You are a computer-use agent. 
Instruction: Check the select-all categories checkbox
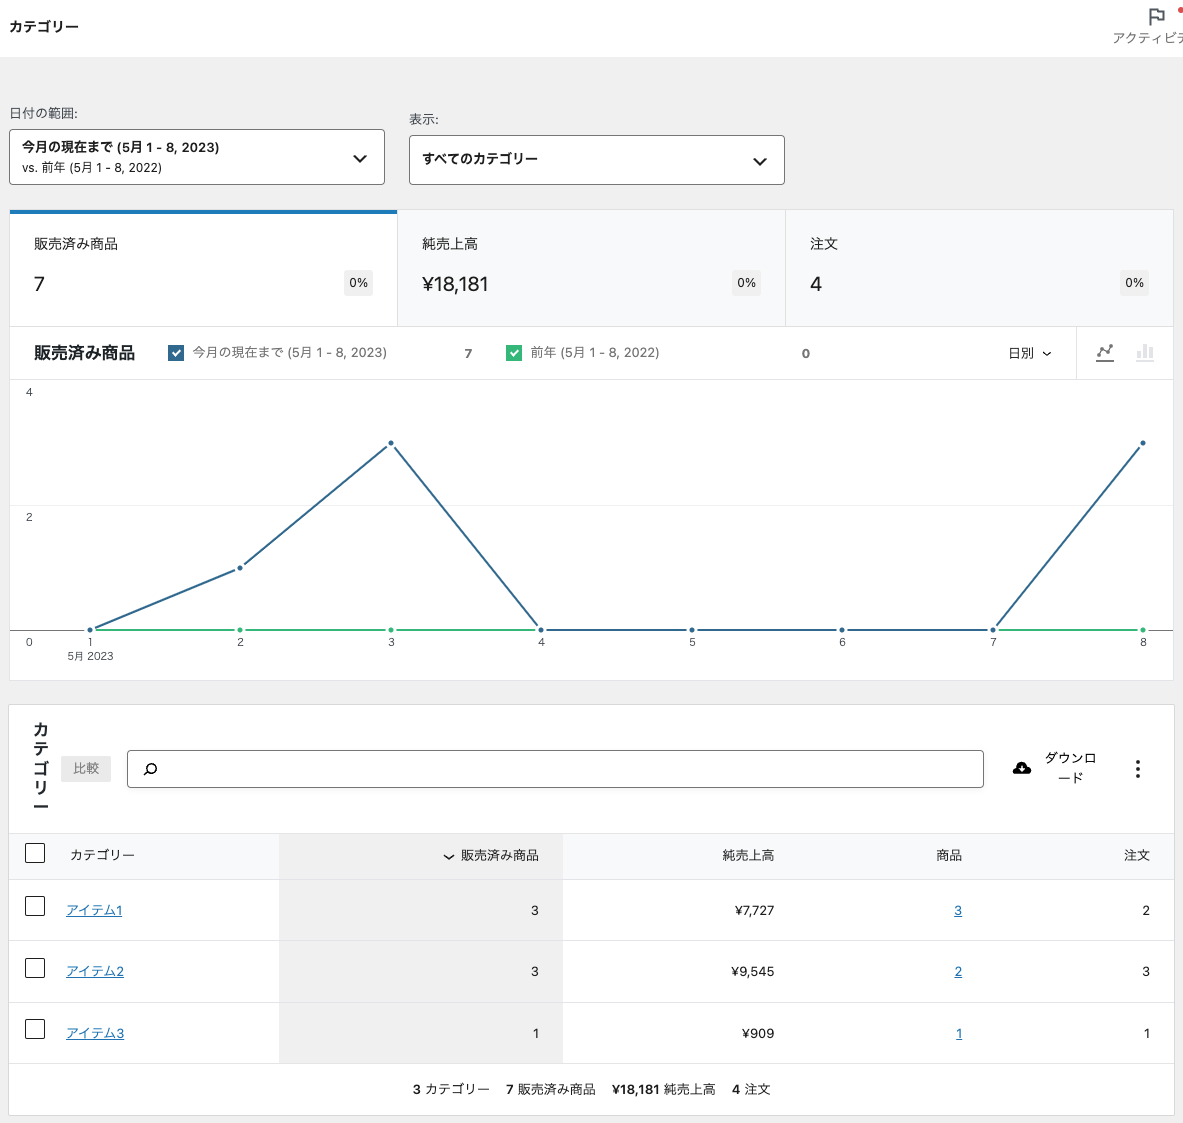coord(35,853)
